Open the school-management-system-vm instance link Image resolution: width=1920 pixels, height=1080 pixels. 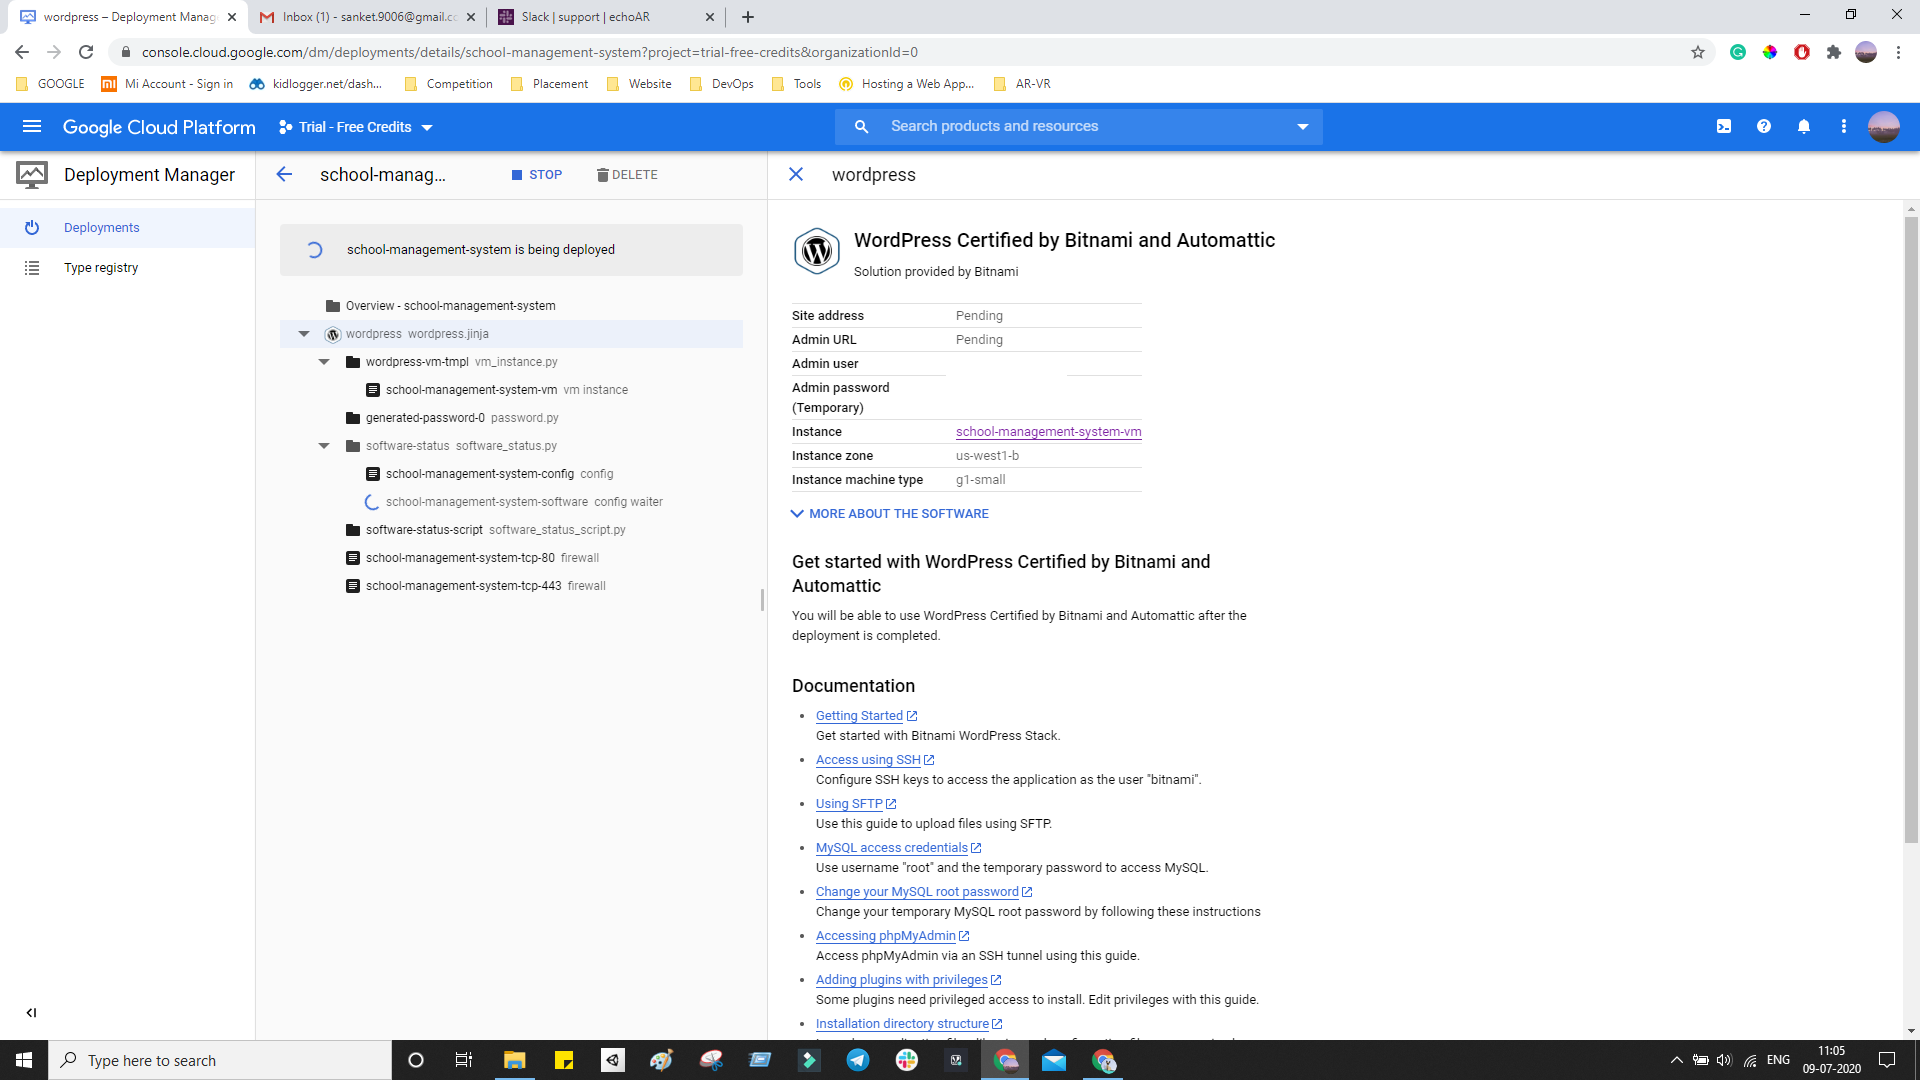(x=1048, y=432)
